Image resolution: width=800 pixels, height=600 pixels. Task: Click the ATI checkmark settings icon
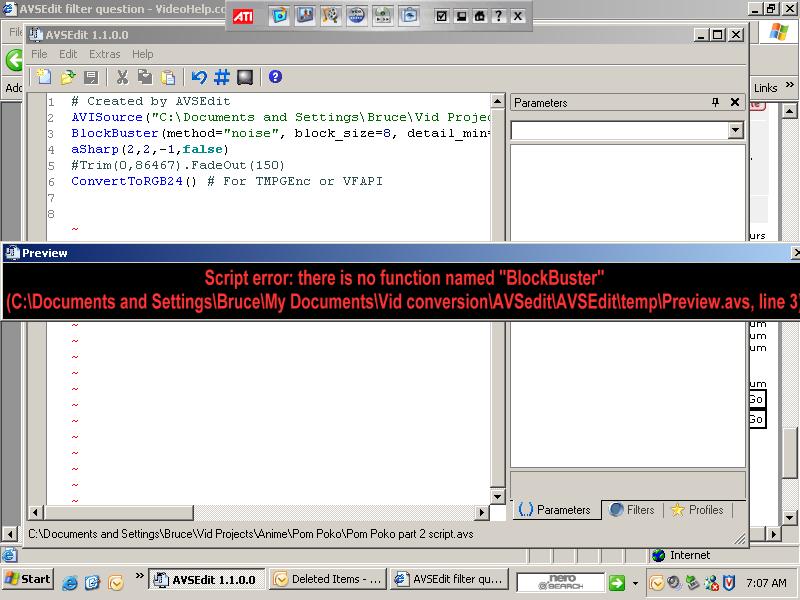442,16
